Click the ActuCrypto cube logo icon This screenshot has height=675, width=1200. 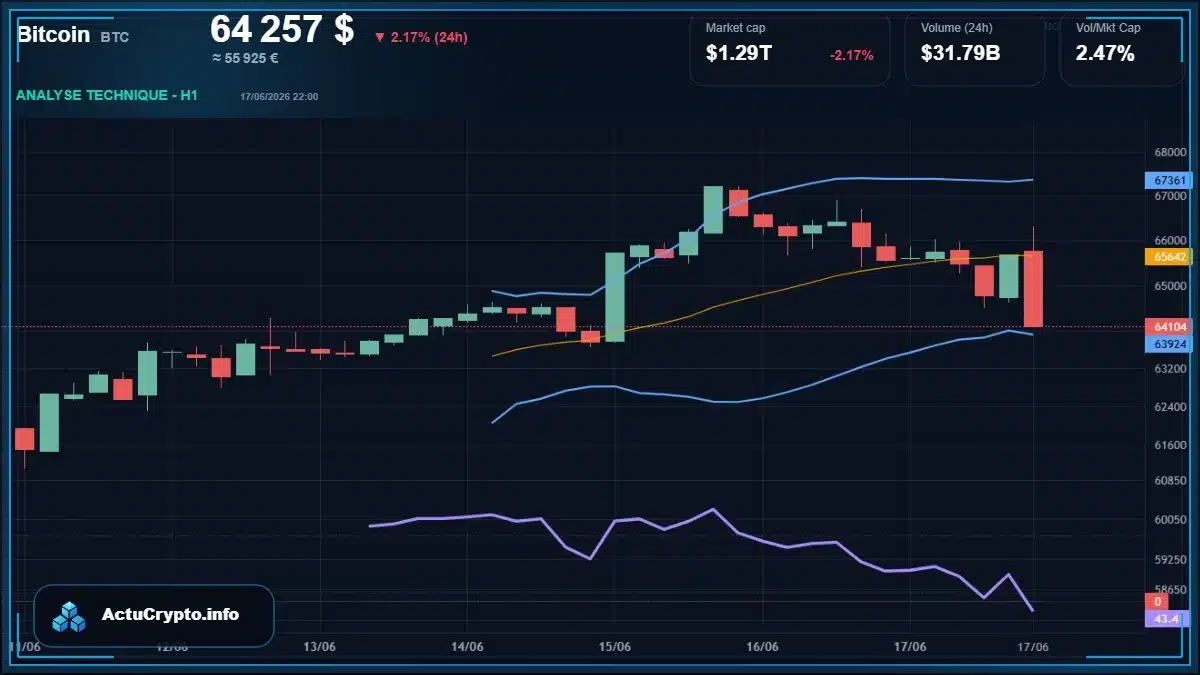click(x=69, y=616)
